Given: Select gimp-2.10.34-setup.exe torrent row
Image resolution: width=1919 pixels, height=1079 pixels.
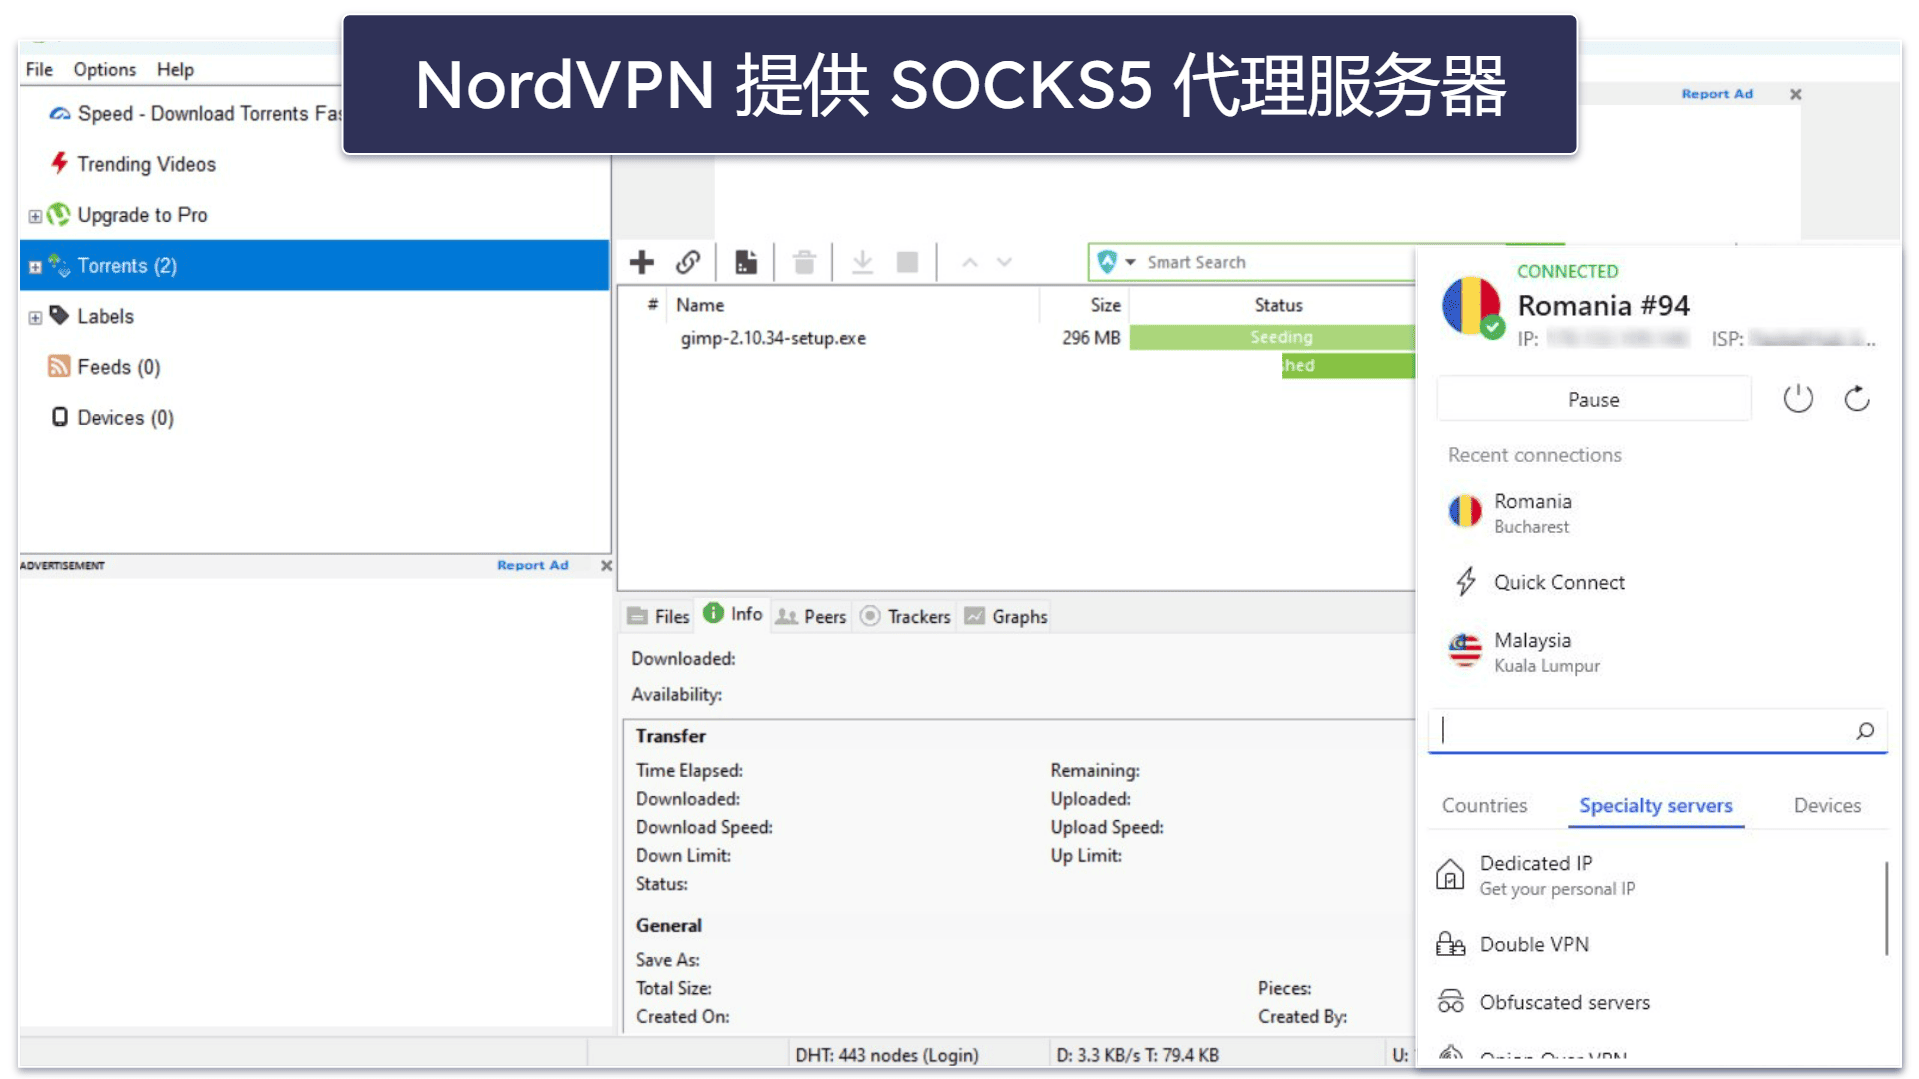Looking at the screenshot, I should click(1016, 338).
